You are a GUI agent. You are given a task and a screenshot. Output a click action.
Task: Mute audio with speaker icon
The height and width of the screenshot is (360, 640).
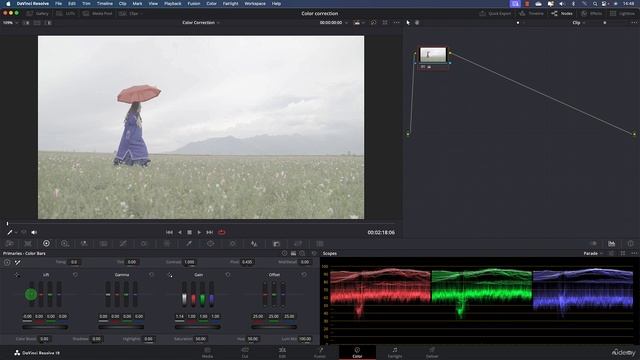34,232
